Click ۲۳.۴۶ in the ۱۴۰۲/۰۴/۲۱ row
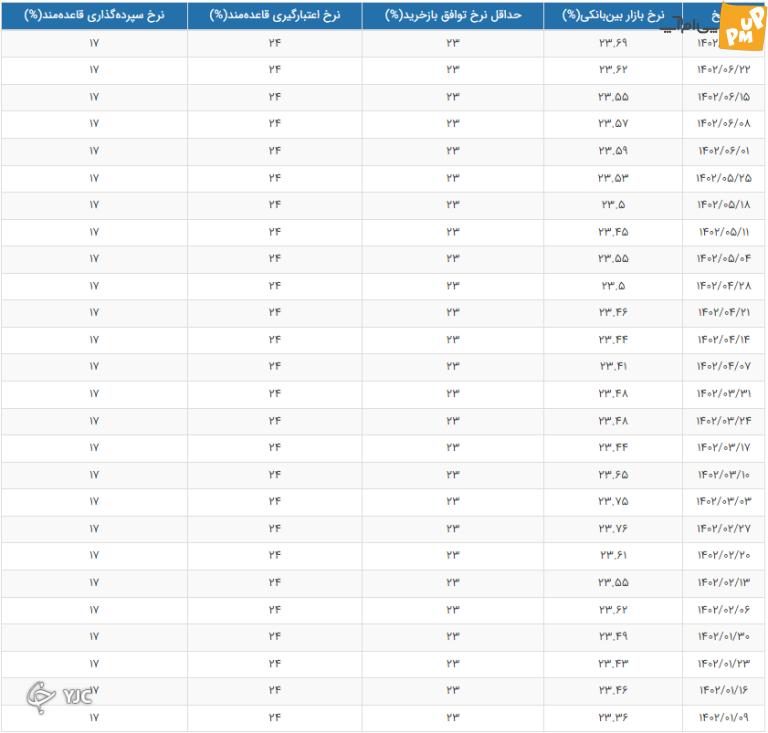The width and height of the screenshot is (768, 733). tap(613, 312)
